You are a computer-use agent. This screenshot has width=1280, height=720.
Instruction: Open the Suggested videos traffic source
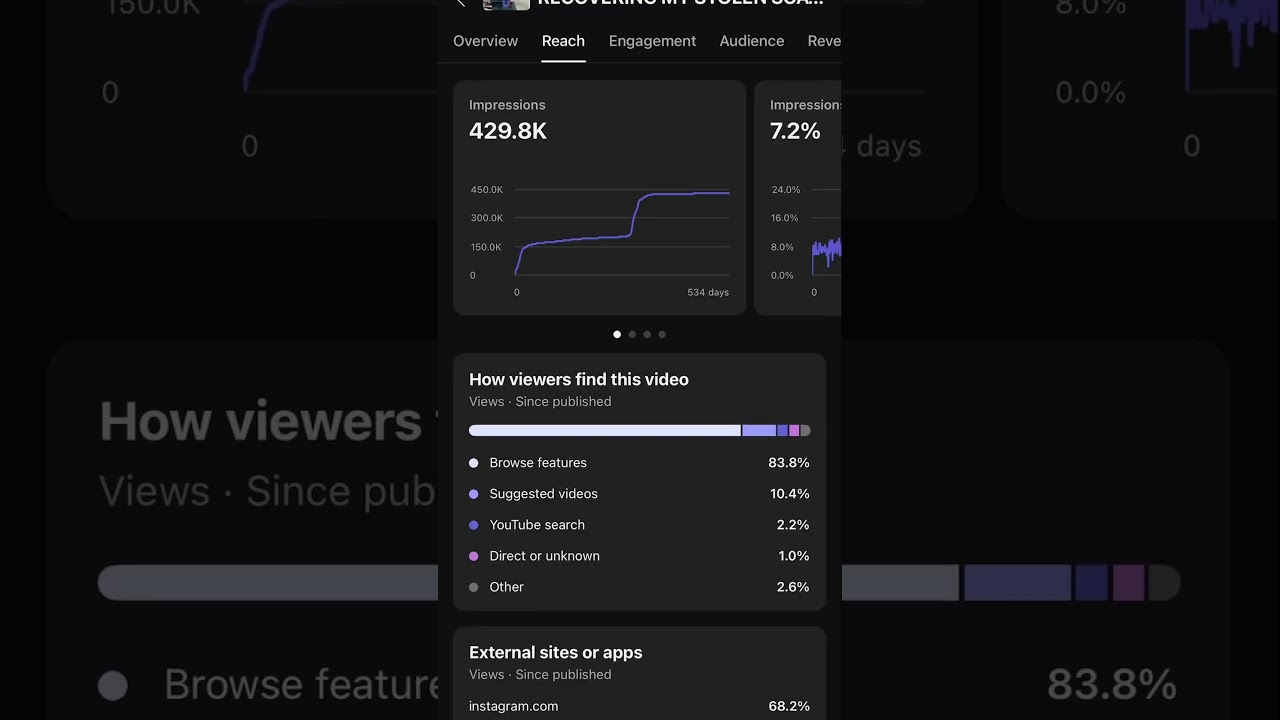pyautogui.click(x=544, y=494)
